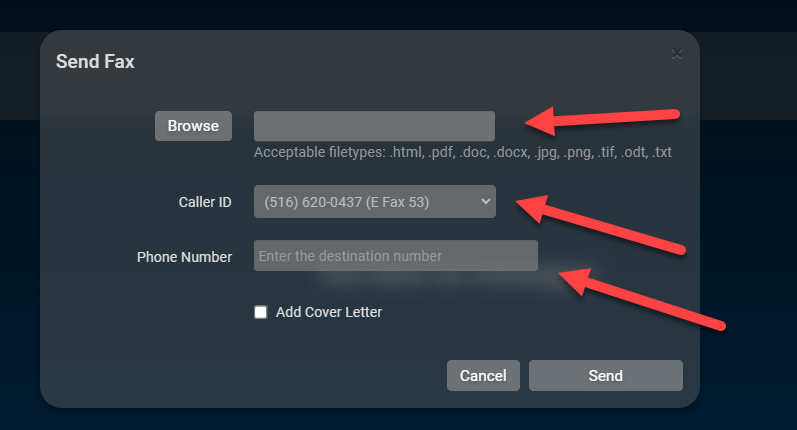Click the Cancel button

point(483,376)
